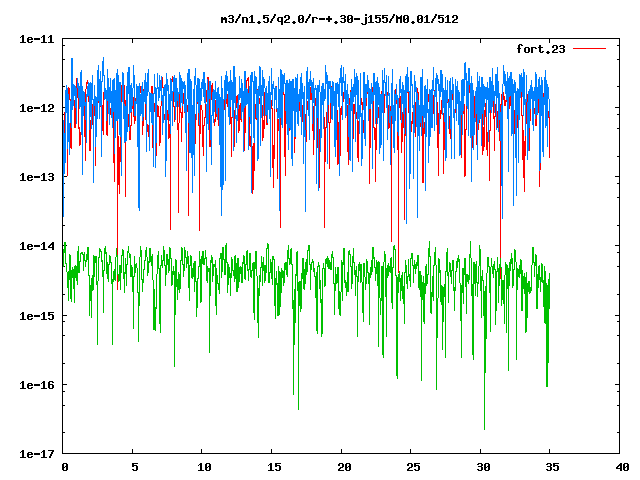640x480 pixels.
Task: Click the x-axis label 5
Action: coord(134,467)
